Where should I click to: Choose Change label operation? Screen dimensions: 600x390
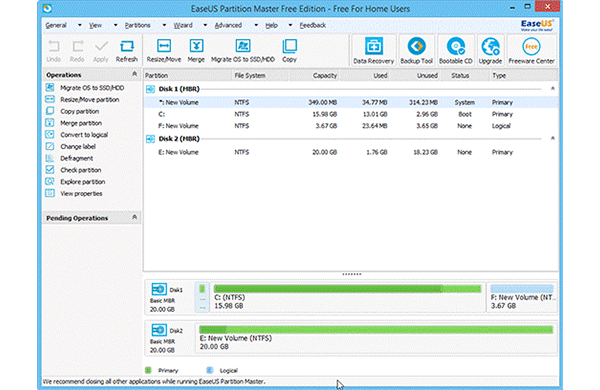pos(71,147)
